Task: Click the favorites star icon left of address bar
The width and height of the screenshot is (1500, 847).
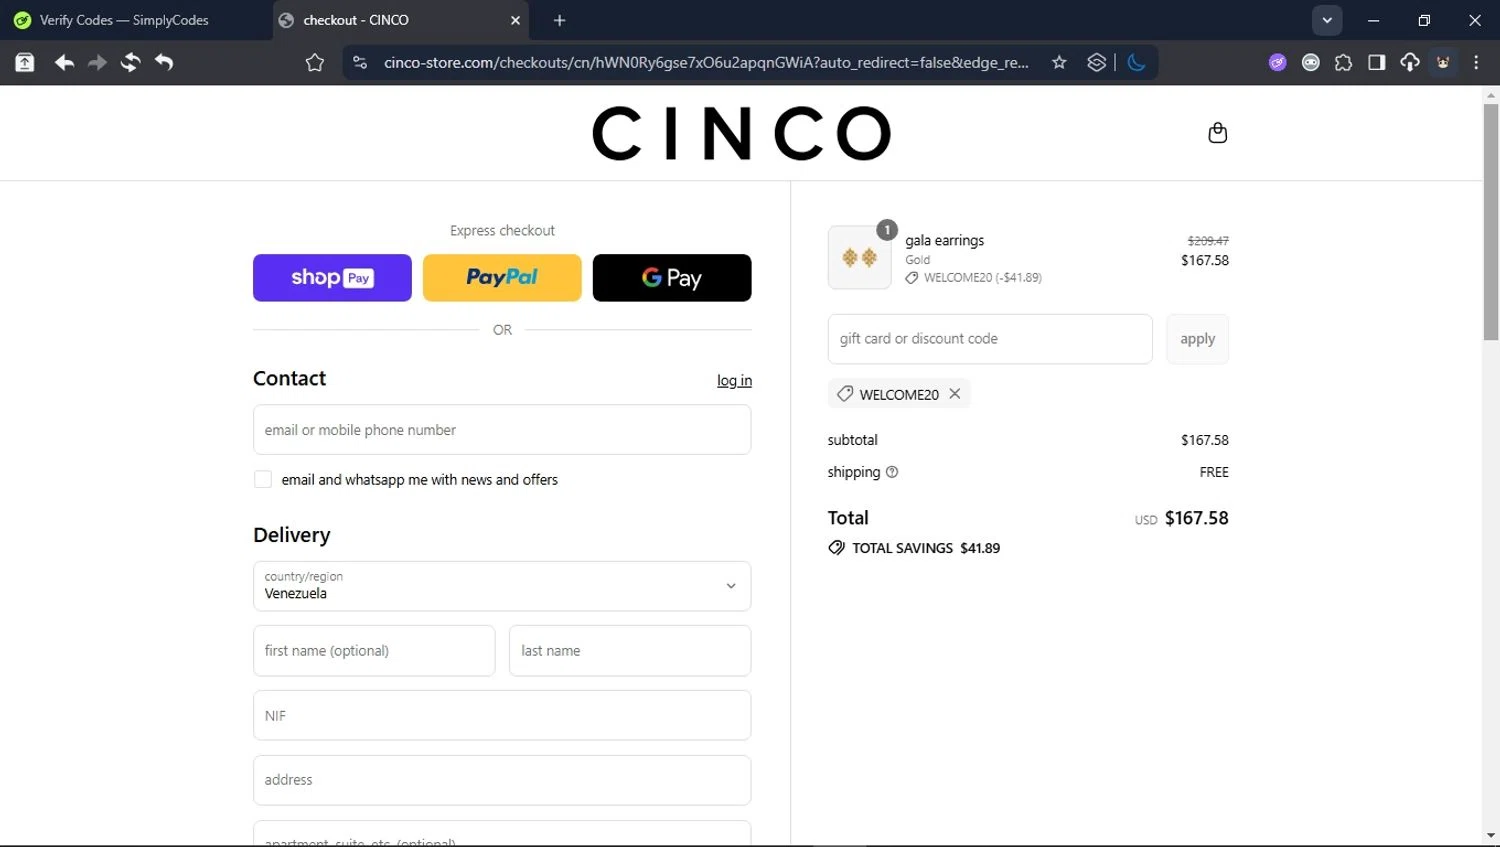Action: pos(315,63)
